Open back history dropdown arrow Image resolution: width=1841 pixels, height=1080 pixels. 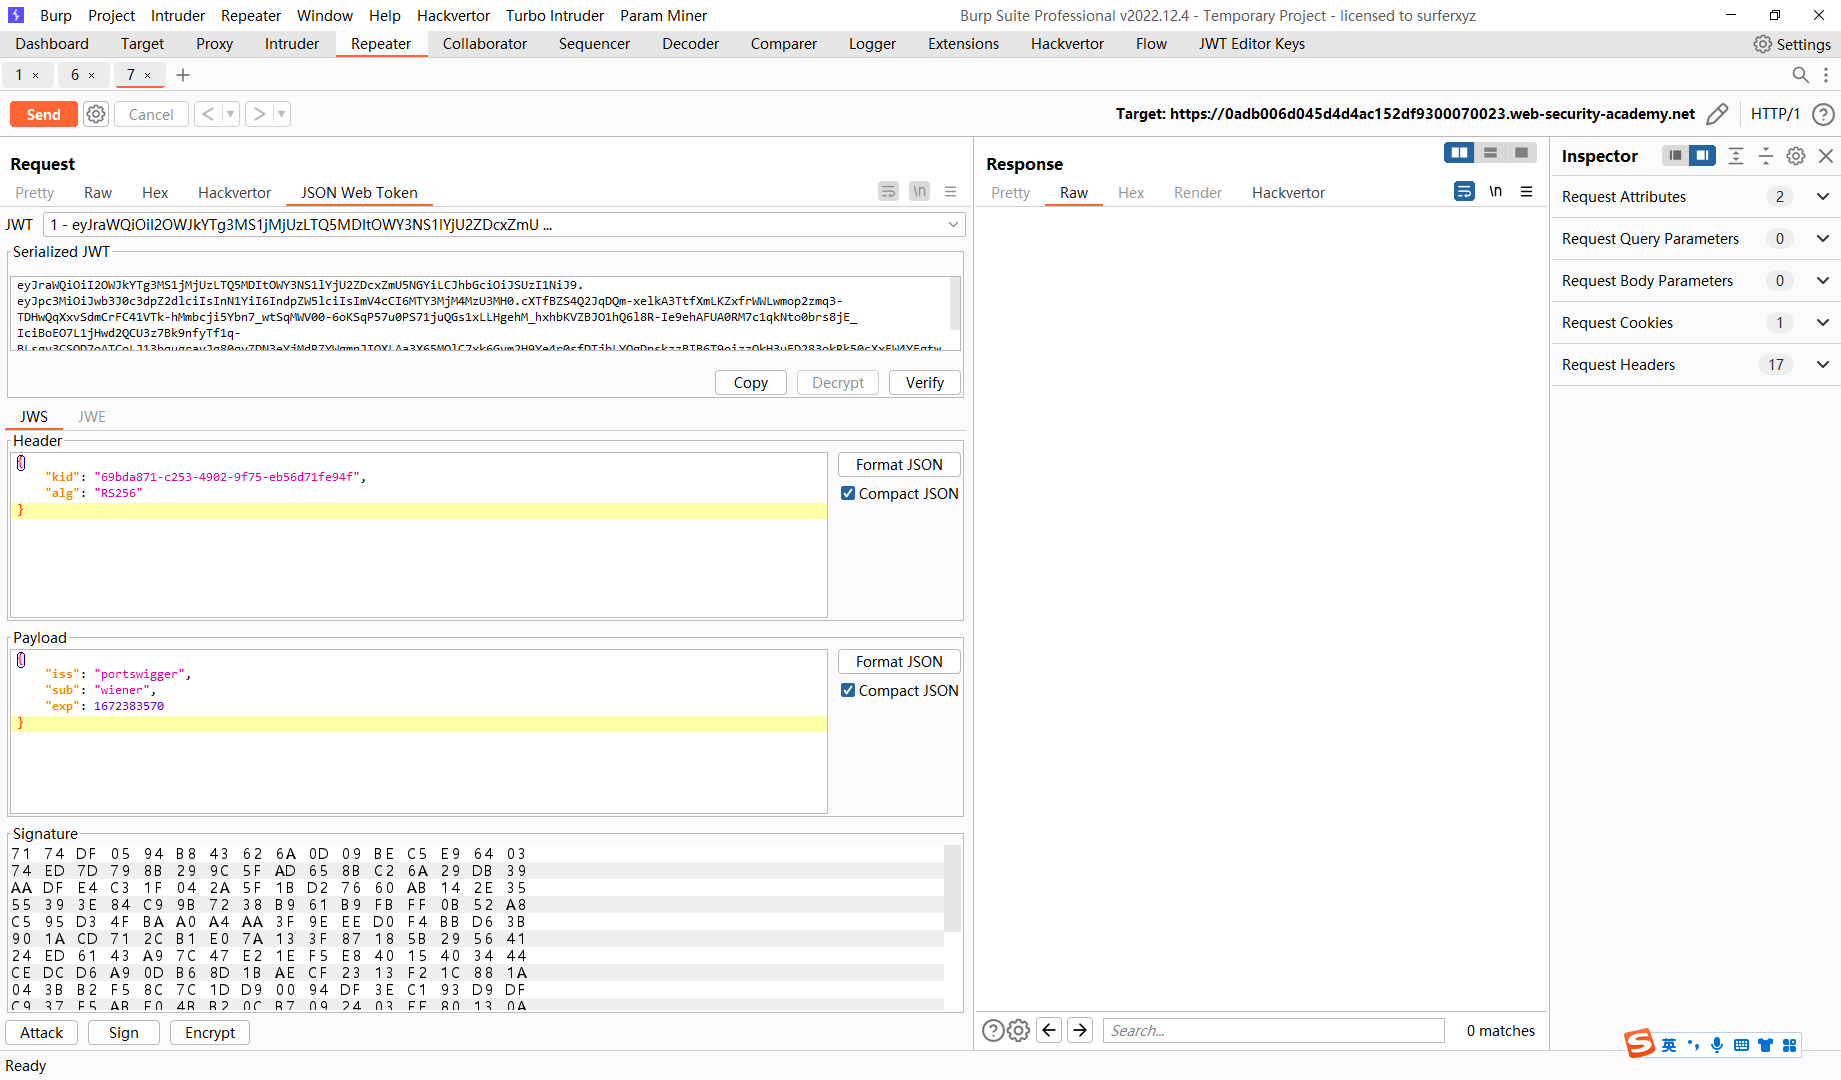click(230, 114)
